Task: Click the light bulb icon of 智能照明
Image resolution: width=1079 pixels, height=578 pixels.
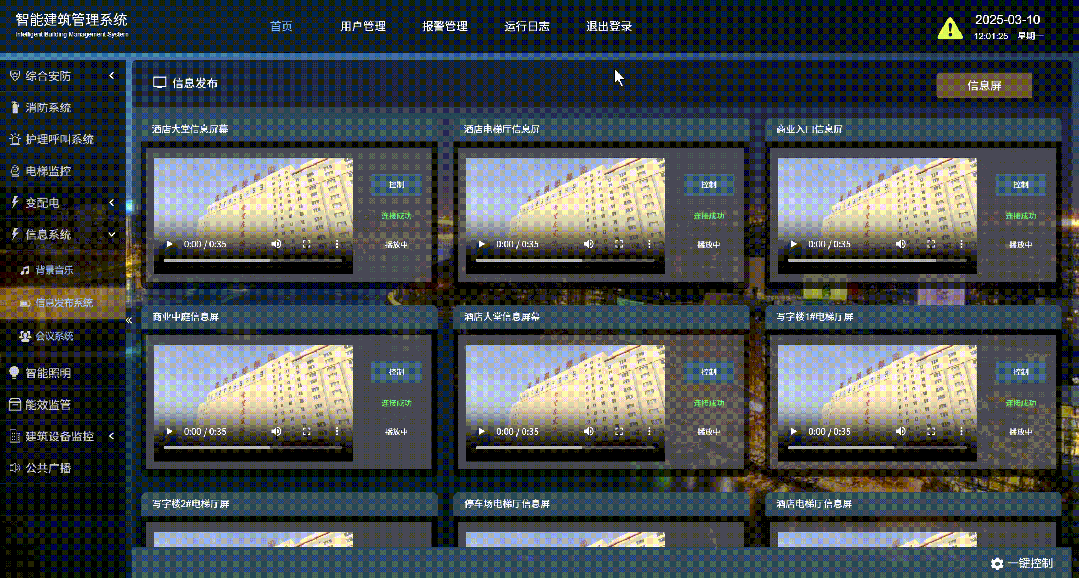Action: coord(14,372)
